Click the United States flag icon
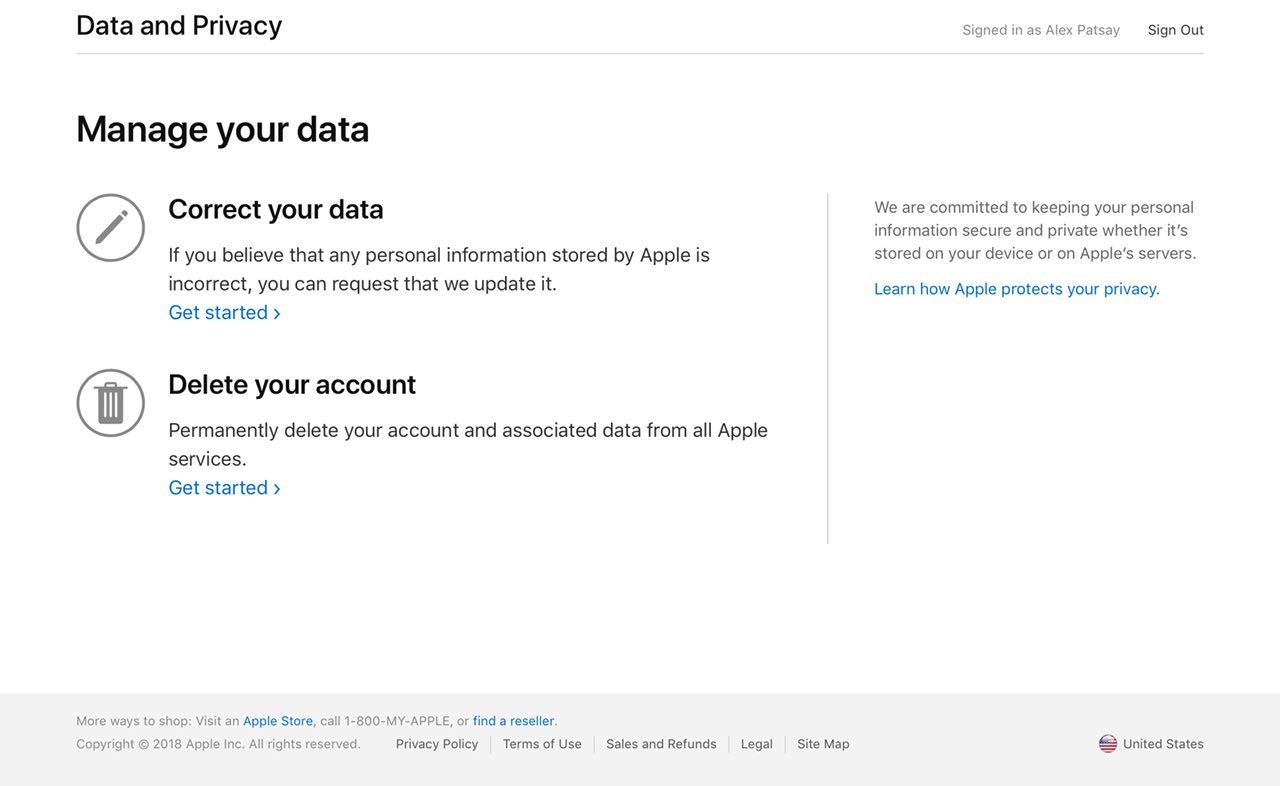 [x=1108, y=744]
